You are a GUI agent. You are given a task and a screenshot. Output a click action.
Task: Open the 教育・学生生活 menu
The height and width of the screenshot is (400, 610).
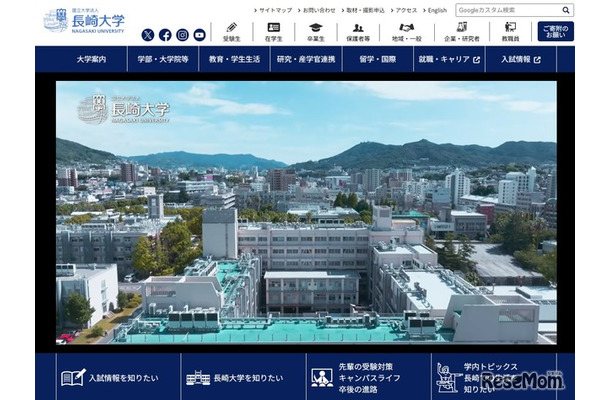point(234,60)
